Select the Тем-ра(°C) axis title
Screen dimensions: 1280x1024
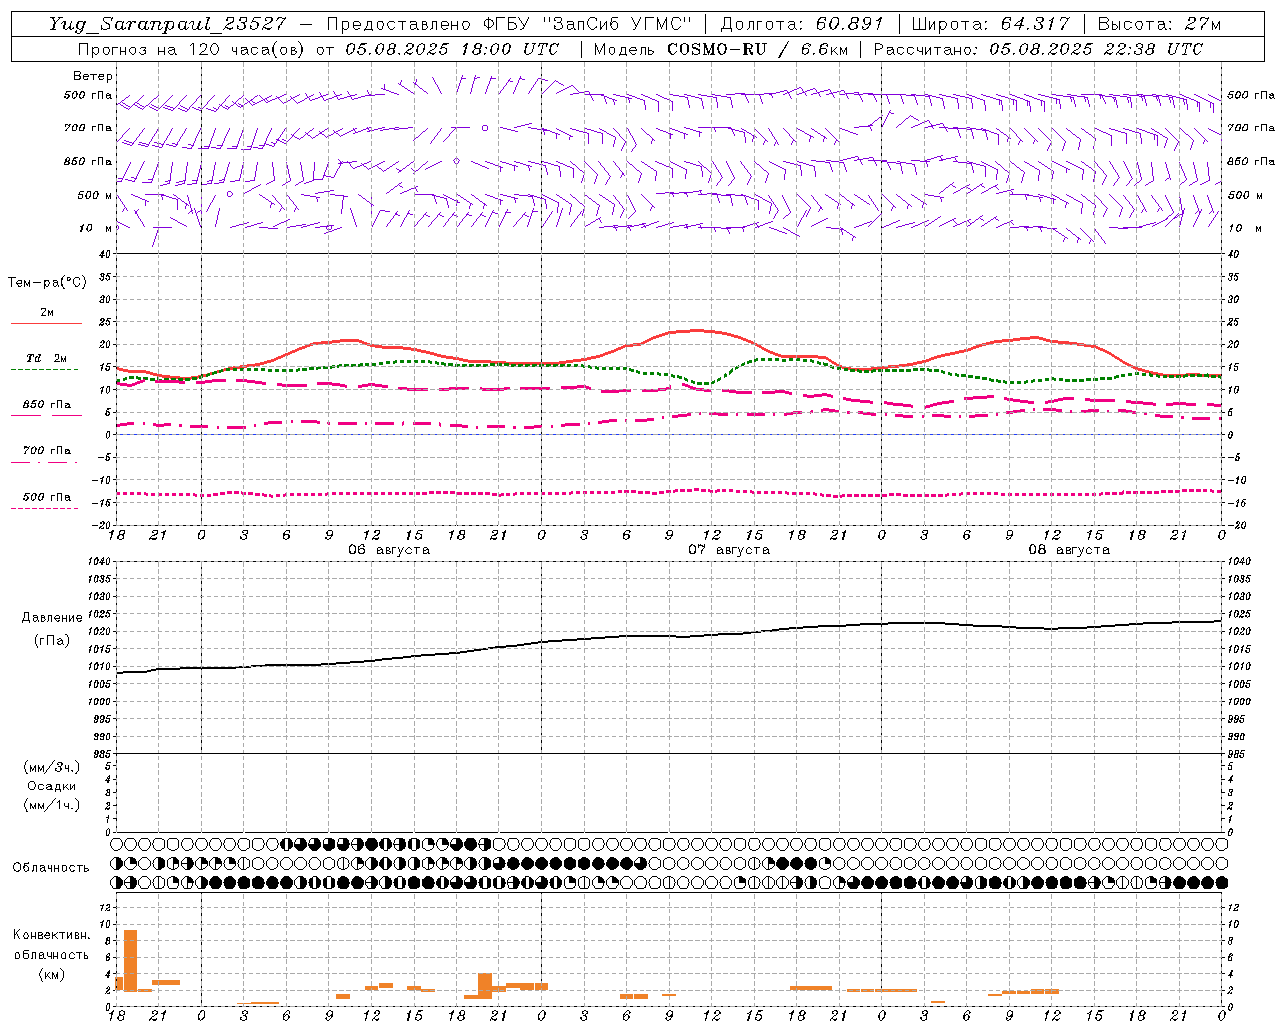(47, 282)
